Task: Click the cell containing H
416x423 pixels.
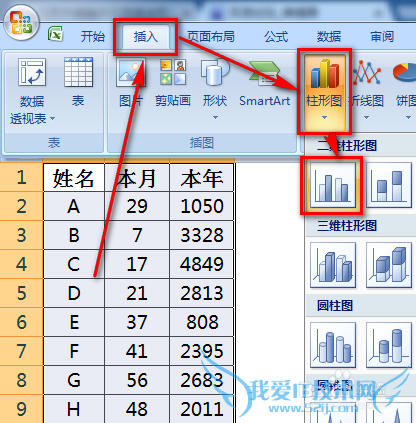Action: coord(74,409)
